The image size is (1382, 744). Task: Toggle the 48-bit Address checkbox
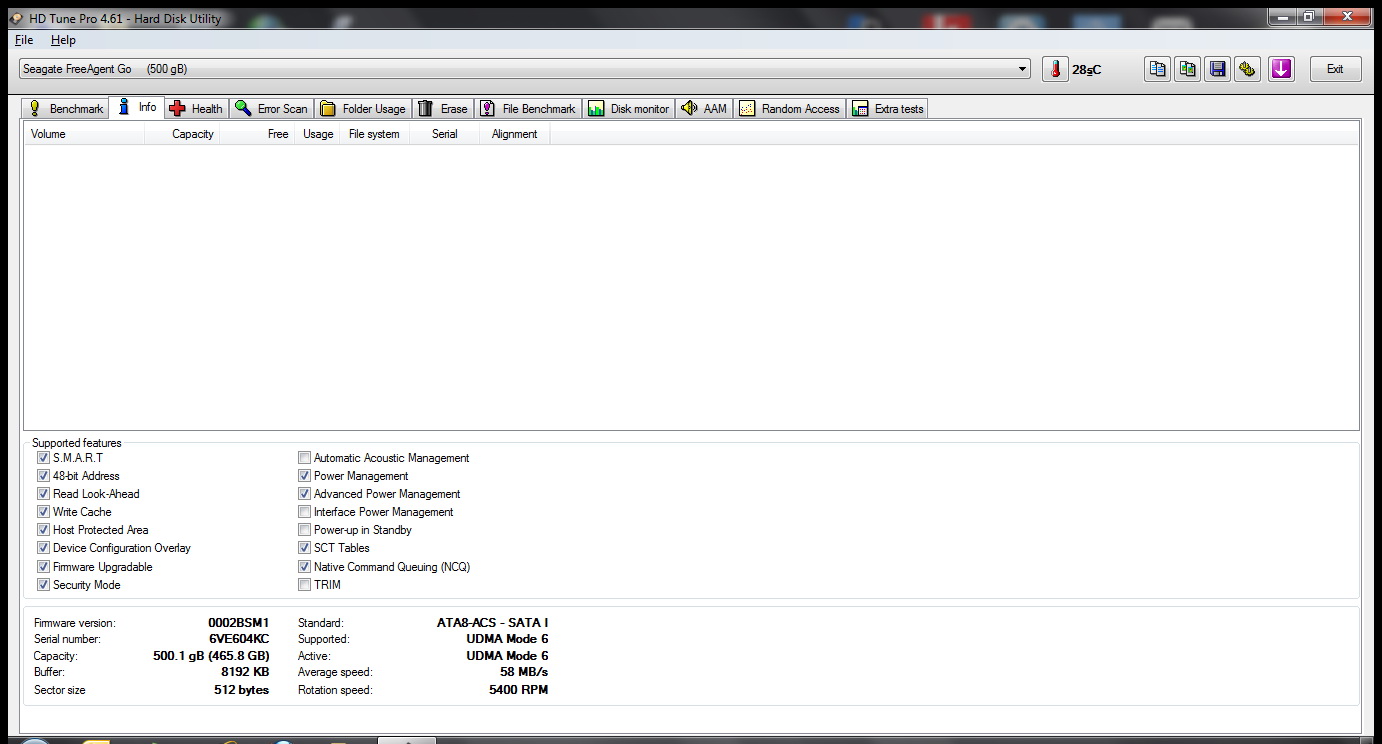(43, 476)
